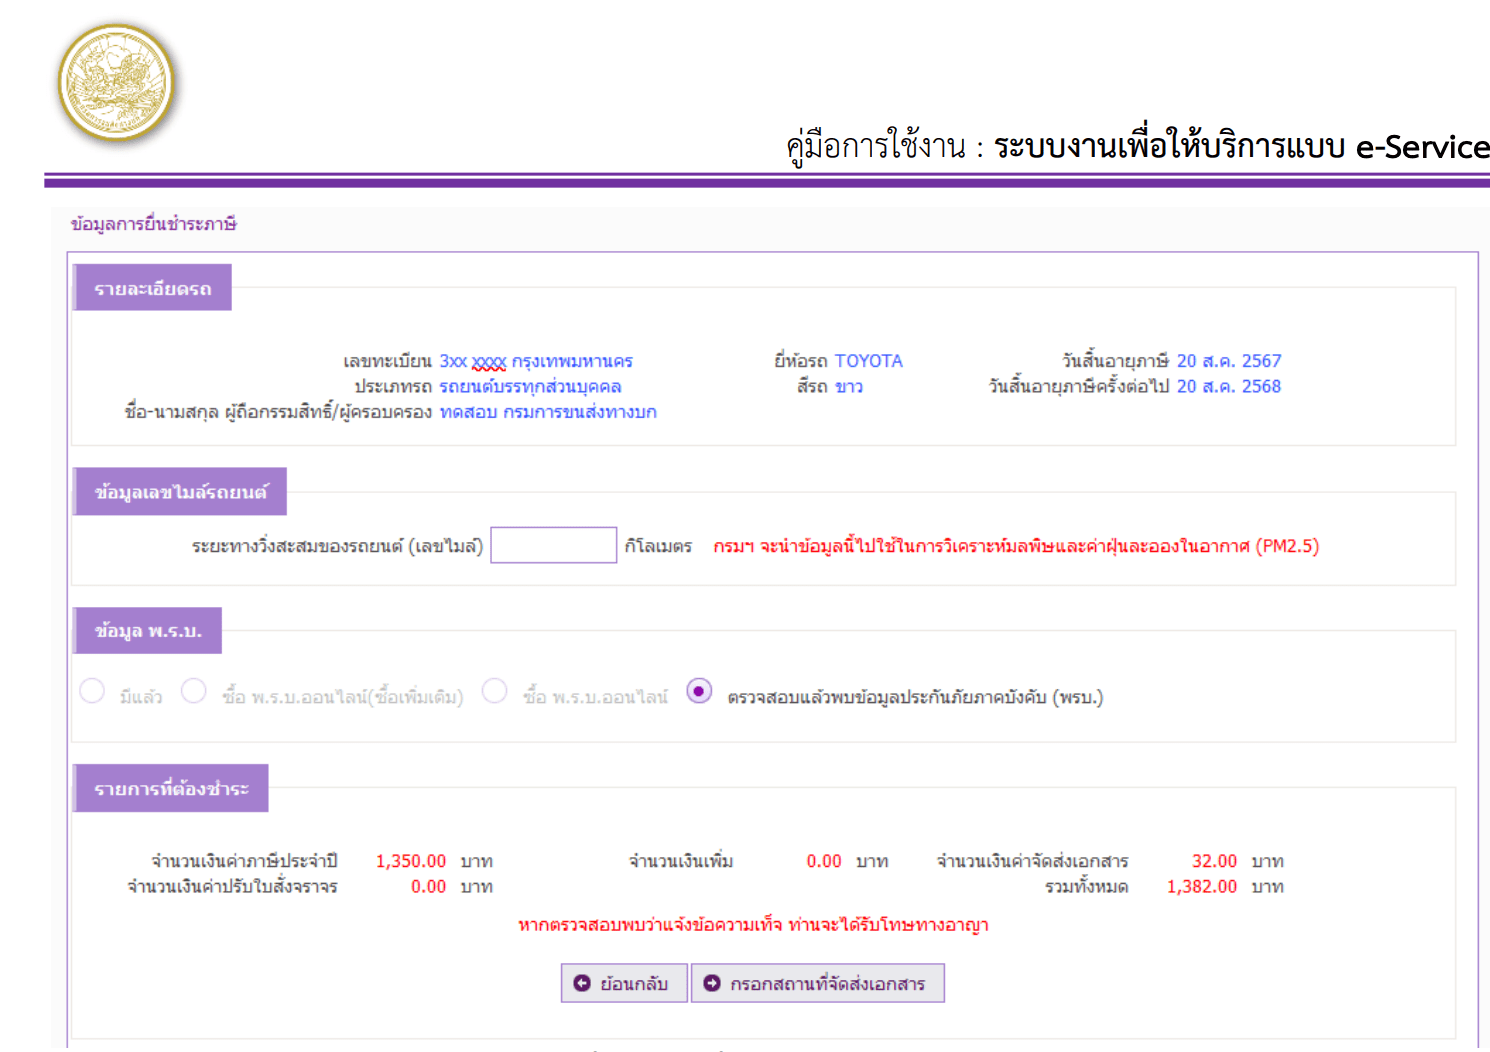This screenshot has height=1052, width=1490.
Task: Click the red PM2.5 notice text
Action: pyautogui.click(x=1015, y=546)
